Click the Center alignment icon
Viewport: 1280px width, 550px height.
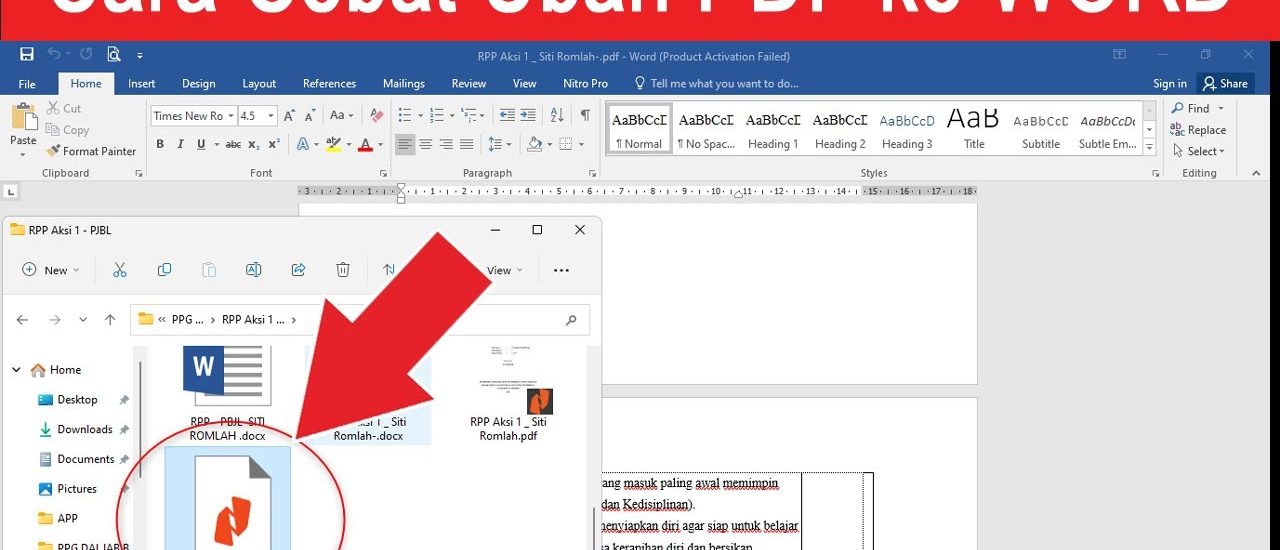point(425,145)
